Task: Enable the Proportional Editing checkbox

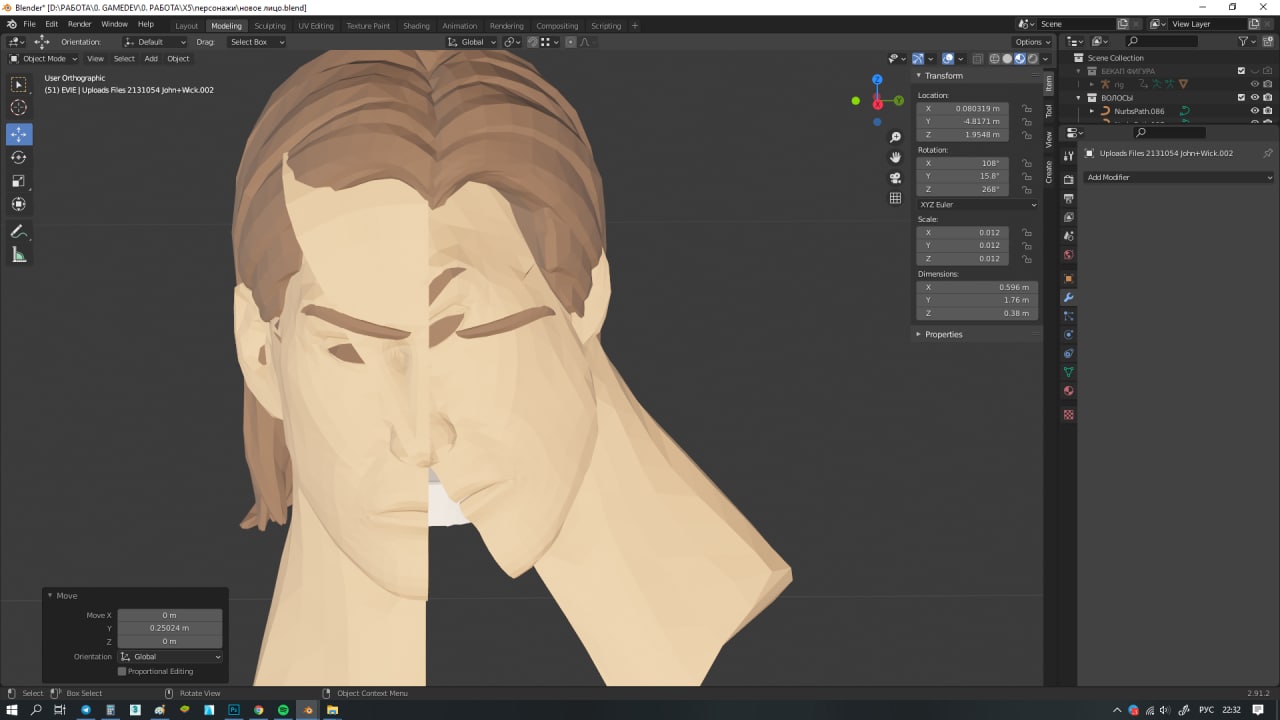Action: (x=122, y=671)
